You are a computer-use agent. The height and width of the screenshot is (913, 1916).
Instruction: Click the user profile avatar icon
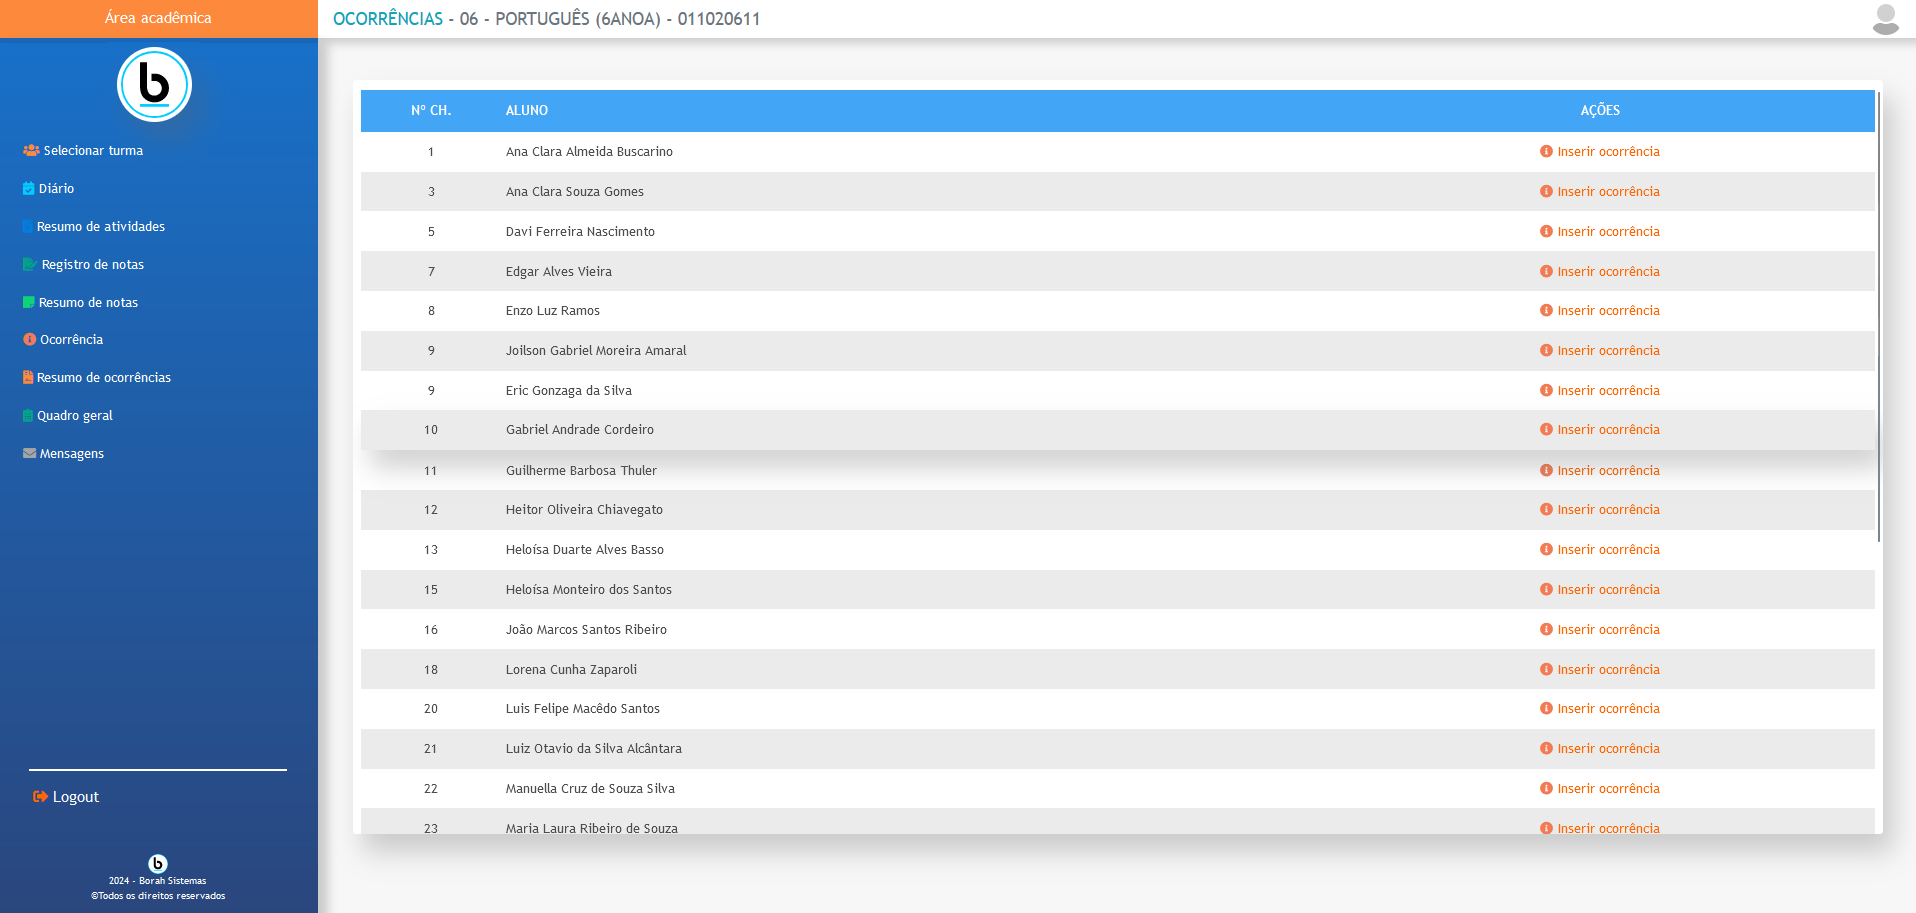point(1885,19)
